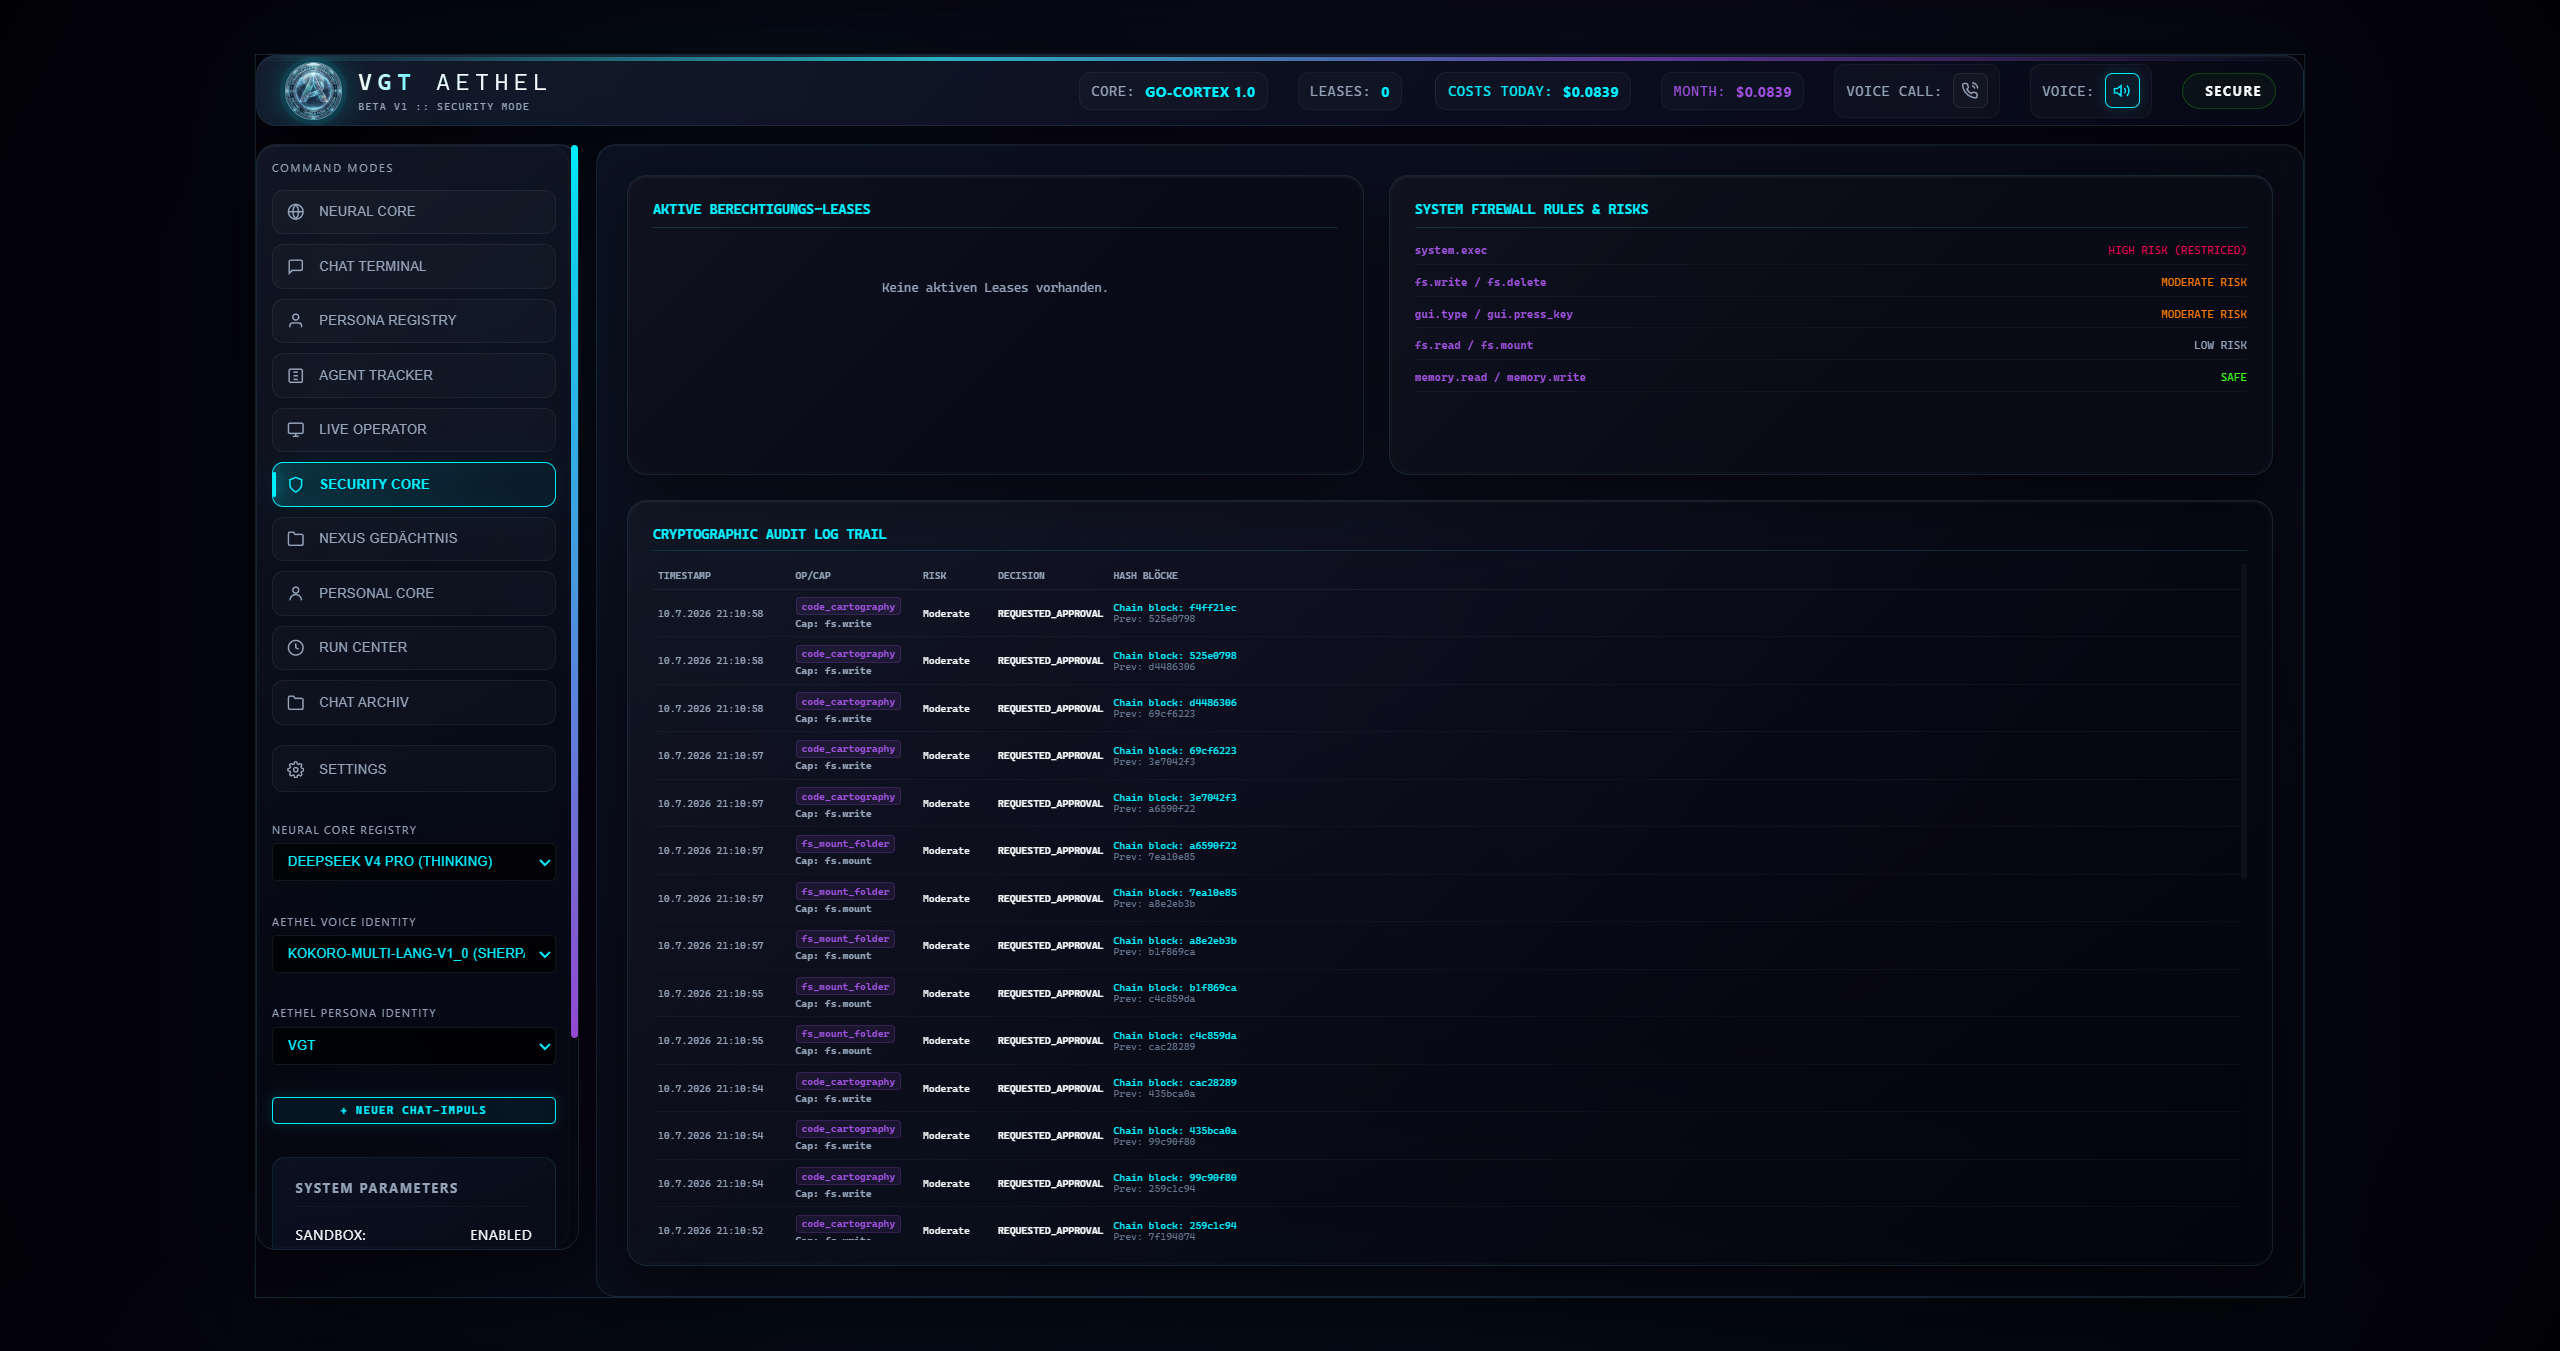This screenshot has width=2560, height=1351.
Task: Click the TIMESTAMP column header
Action: click(684, 576)
